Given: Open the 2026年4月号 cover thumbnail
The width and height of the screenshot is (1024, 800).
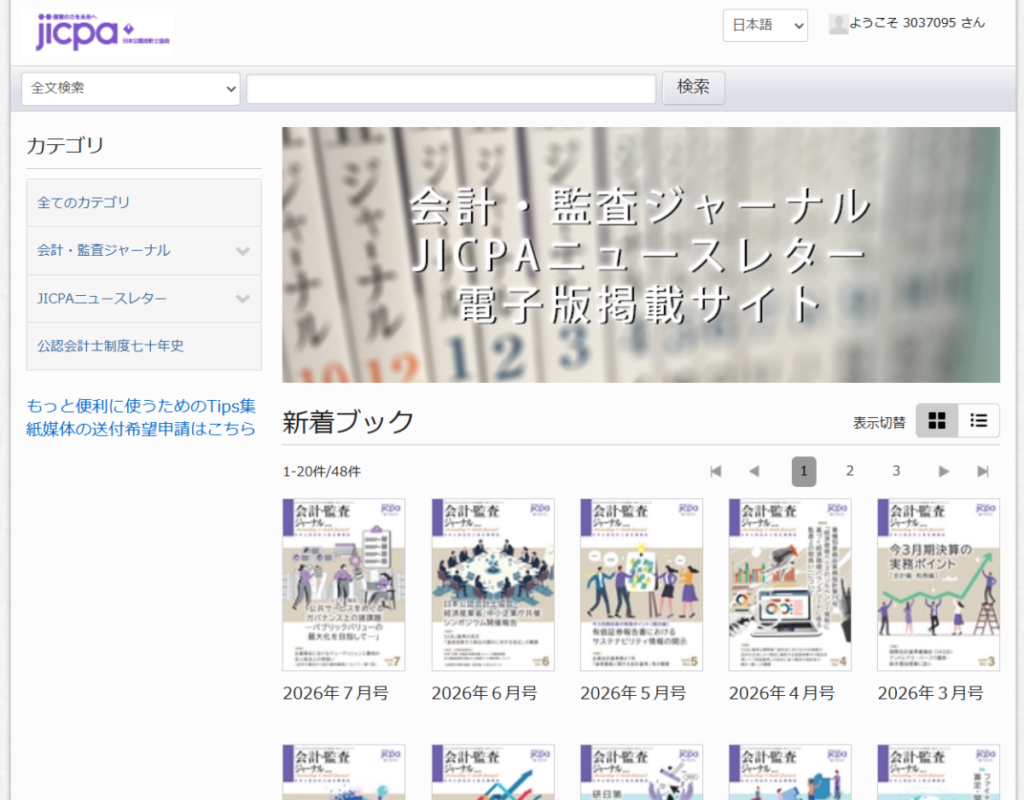Looking at the screenshot, I should click(x=790, y=585).
